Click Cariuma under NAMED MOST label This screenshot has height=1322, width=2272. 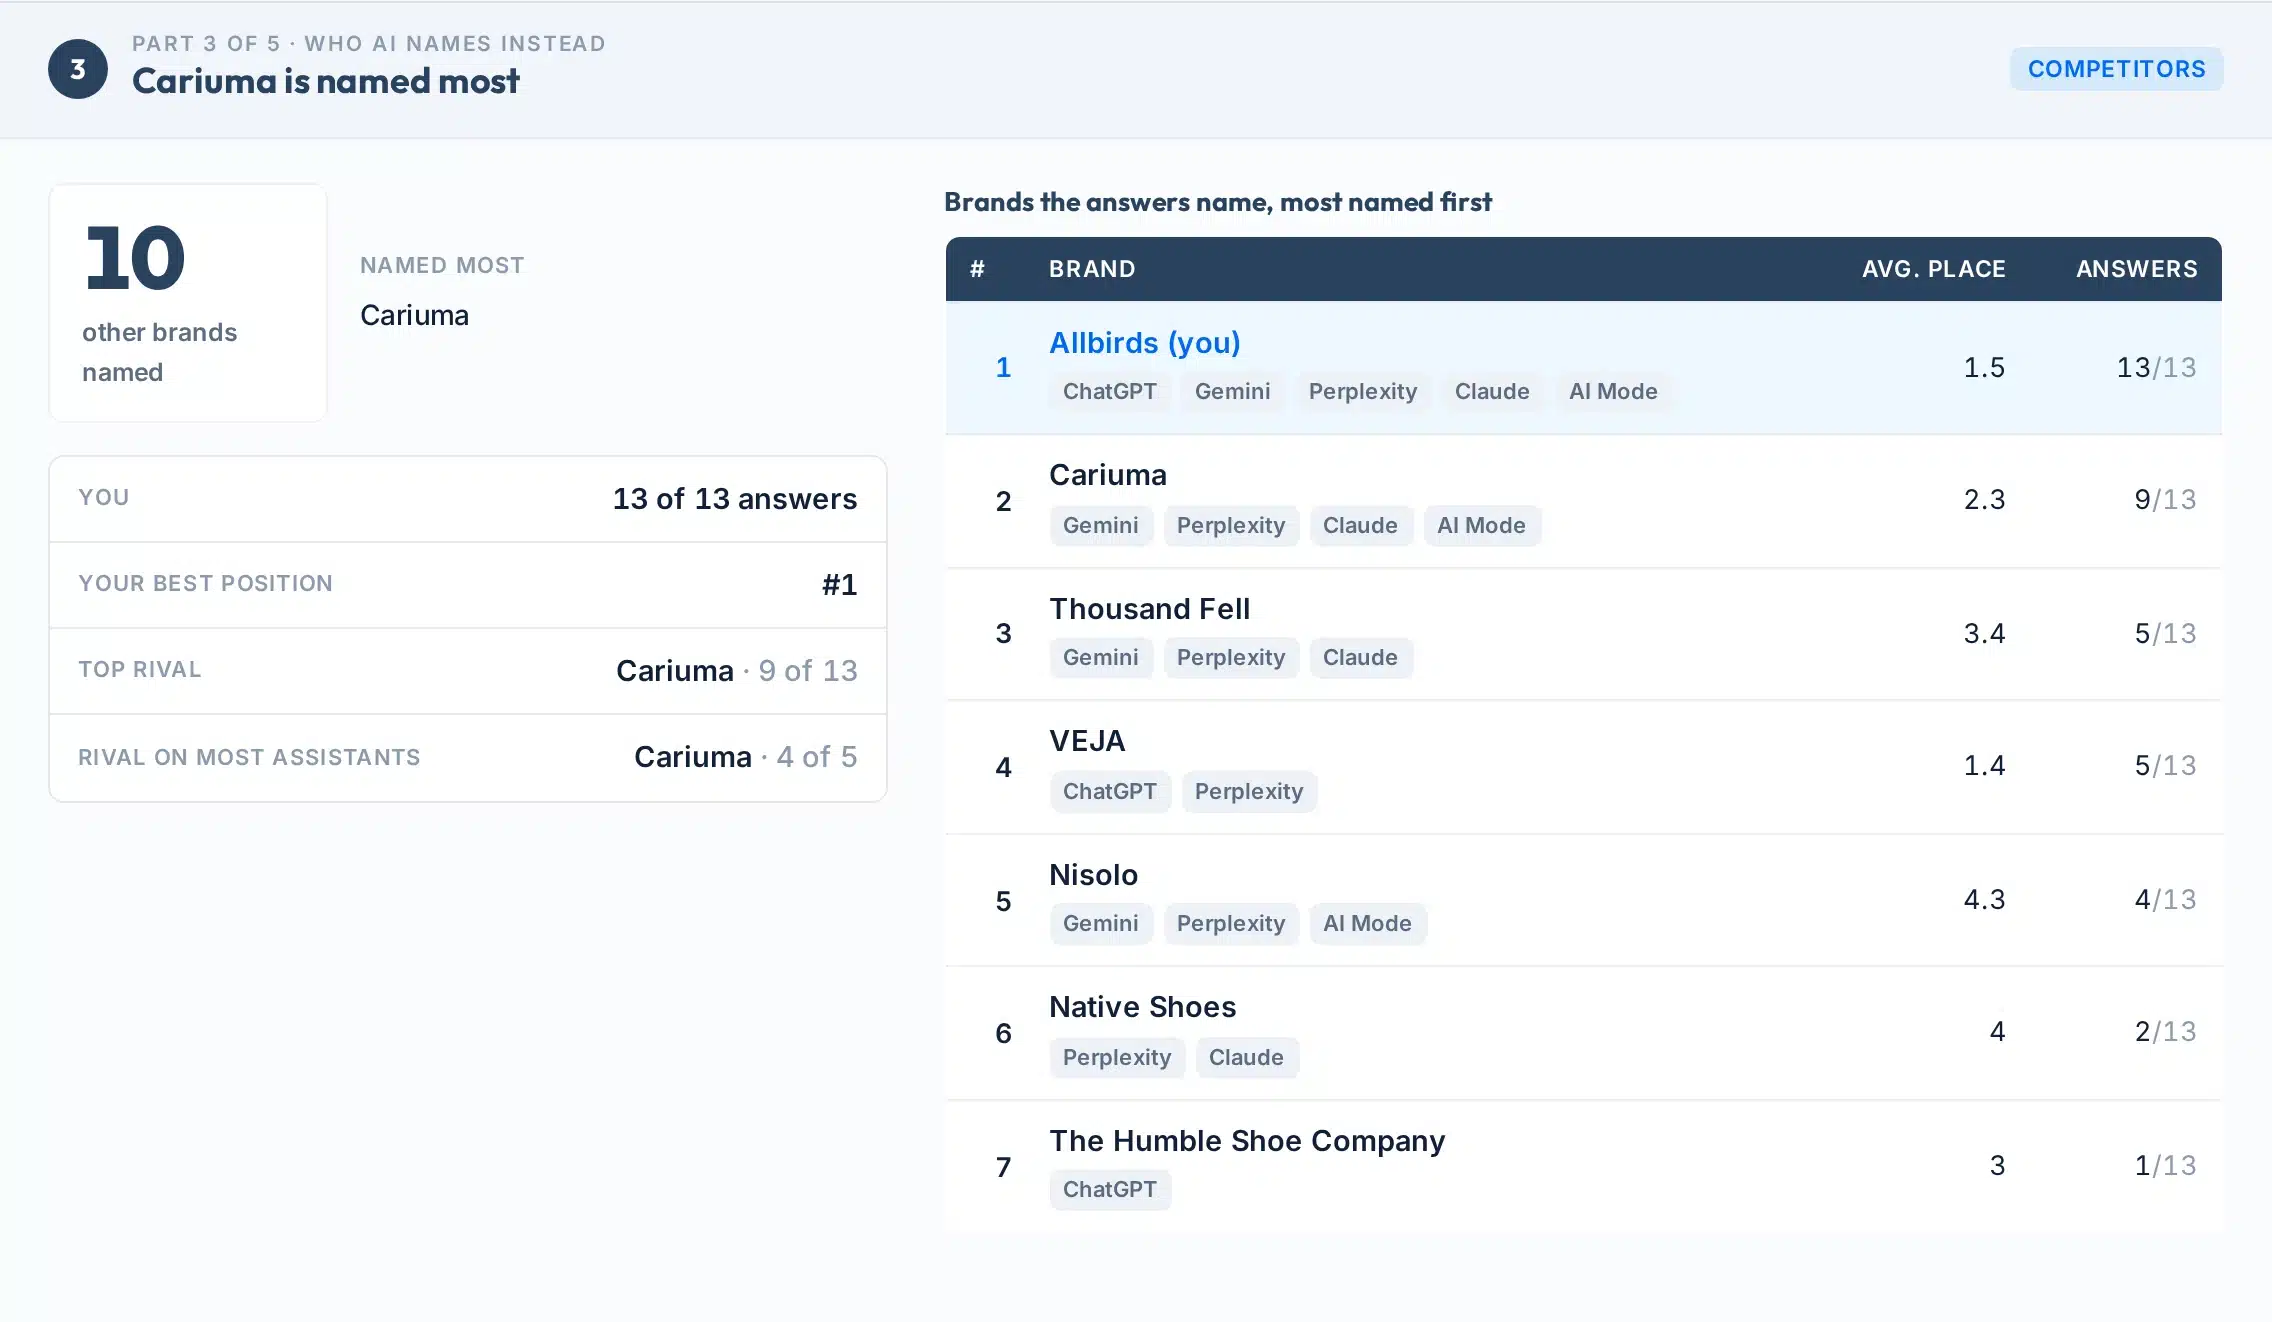point(414,315)
